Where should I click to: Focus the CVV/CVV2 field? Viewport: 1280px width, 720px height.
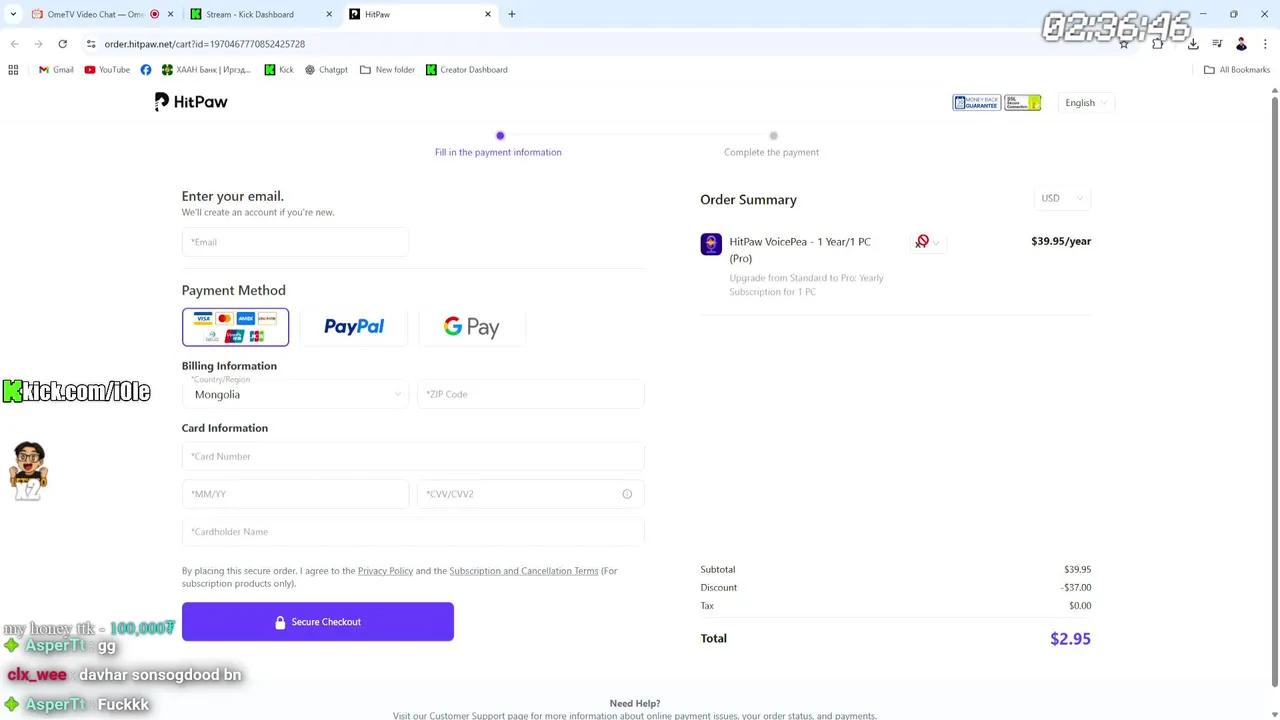531,494
